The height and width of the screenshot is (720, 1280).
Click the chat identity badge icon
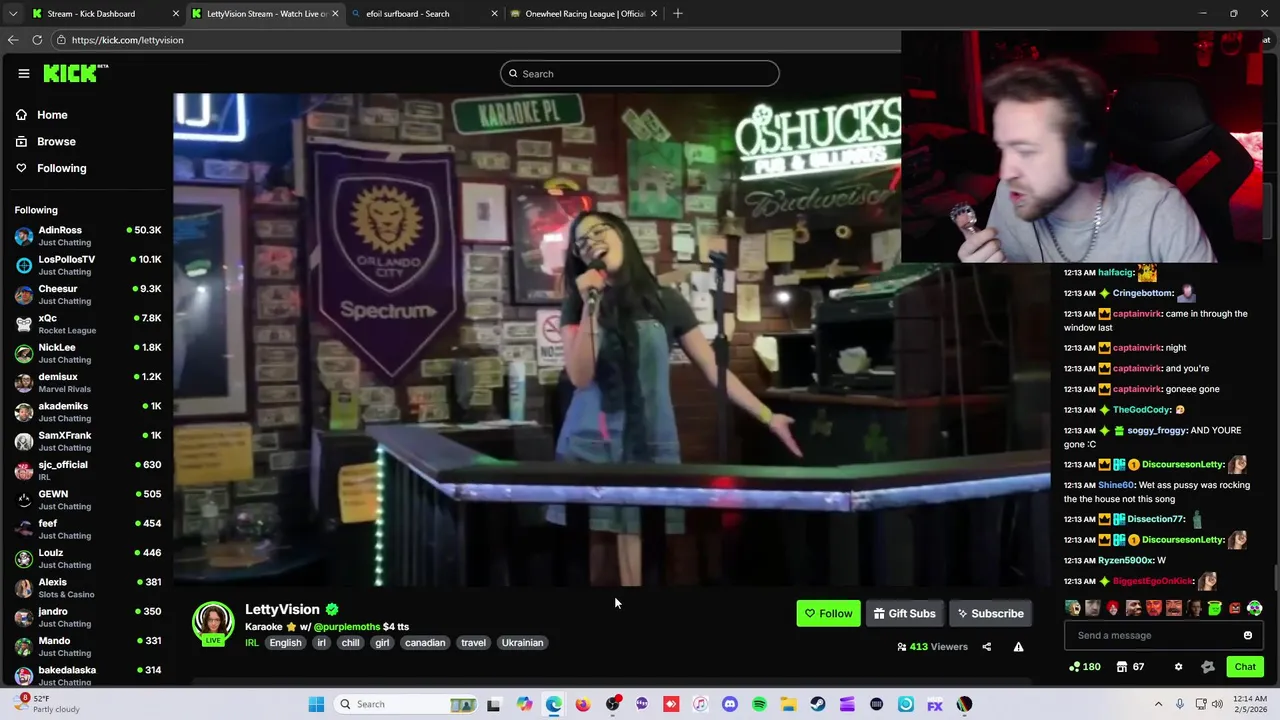[x=1208, y=667]
